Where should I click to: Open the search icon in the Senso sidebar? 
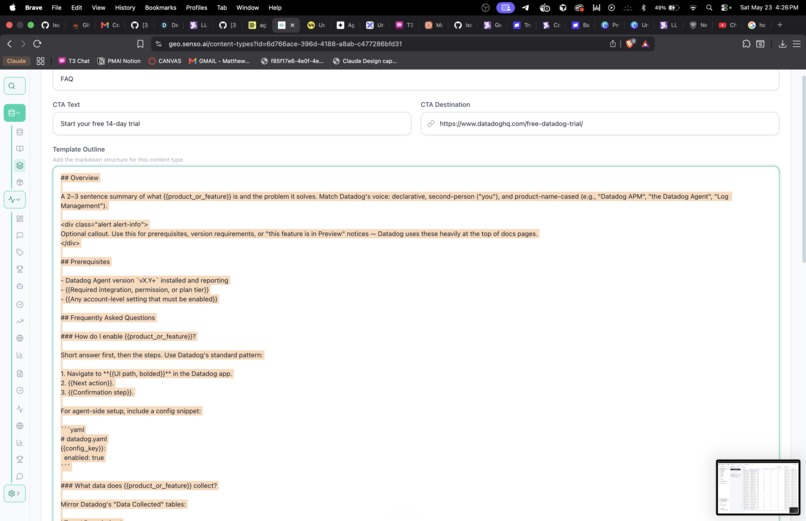pyautogui.click(x=14, y=86)
